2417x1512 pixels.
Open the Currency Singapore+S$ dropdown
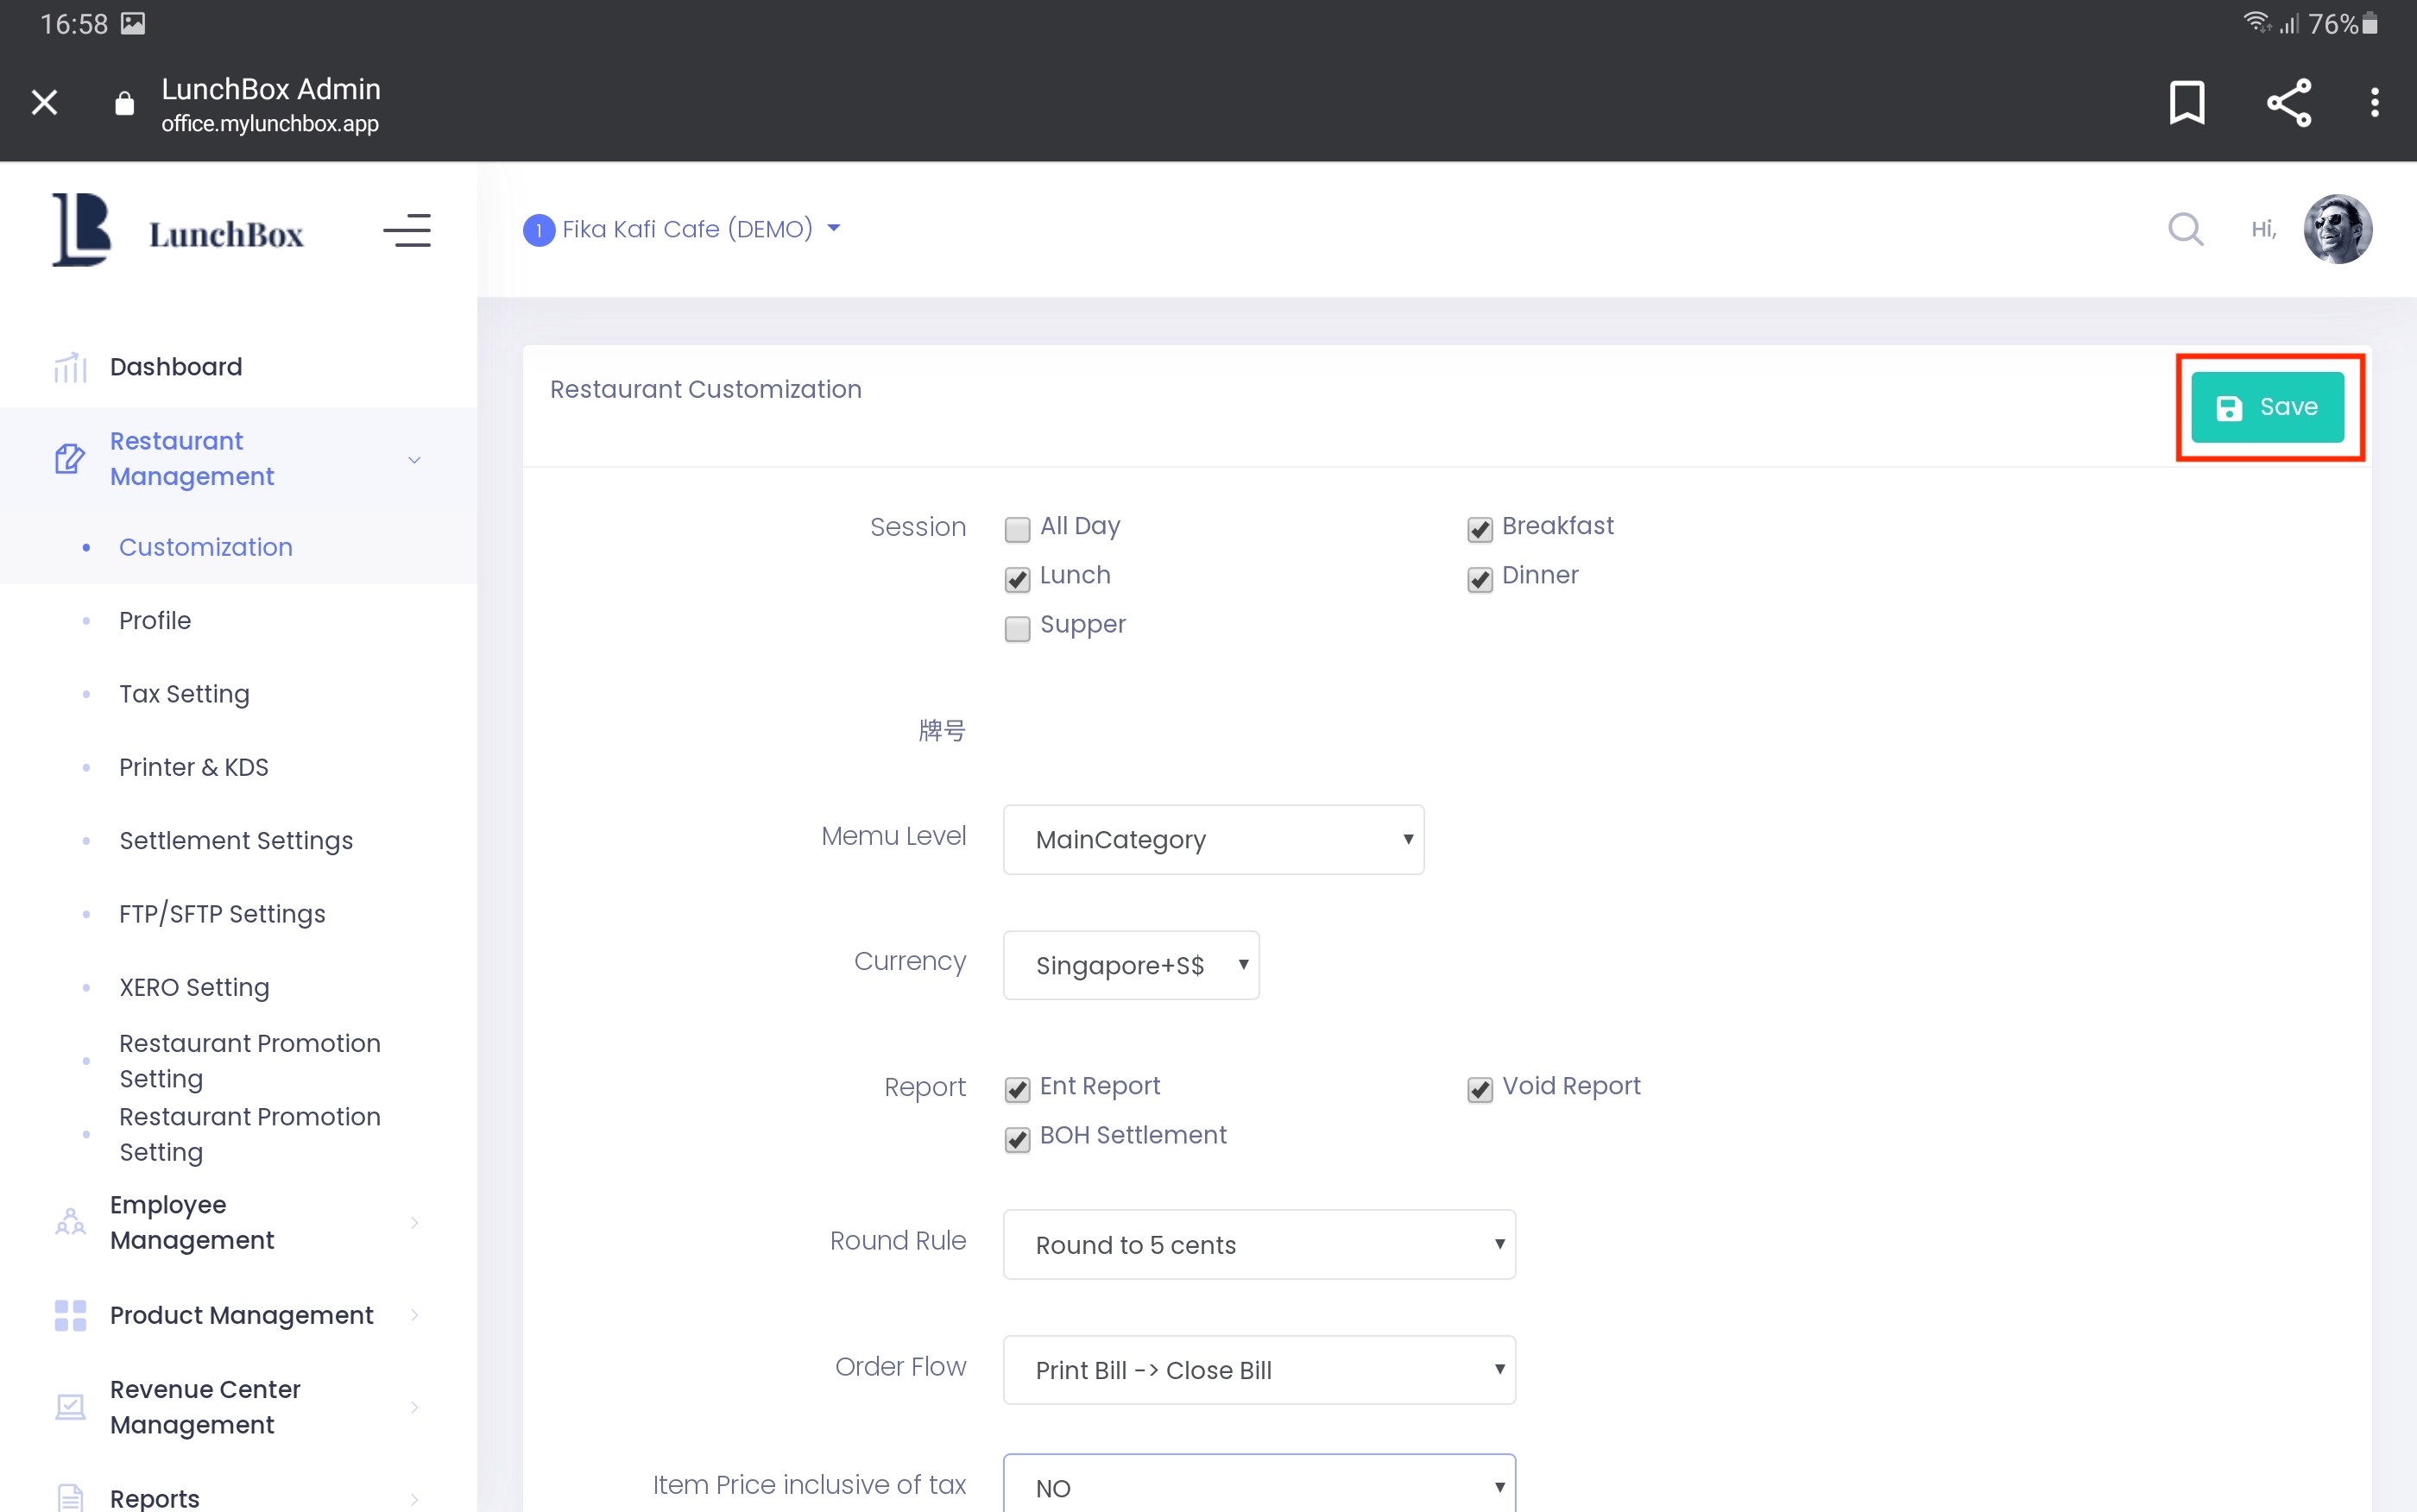click(x=1130, y=965)
